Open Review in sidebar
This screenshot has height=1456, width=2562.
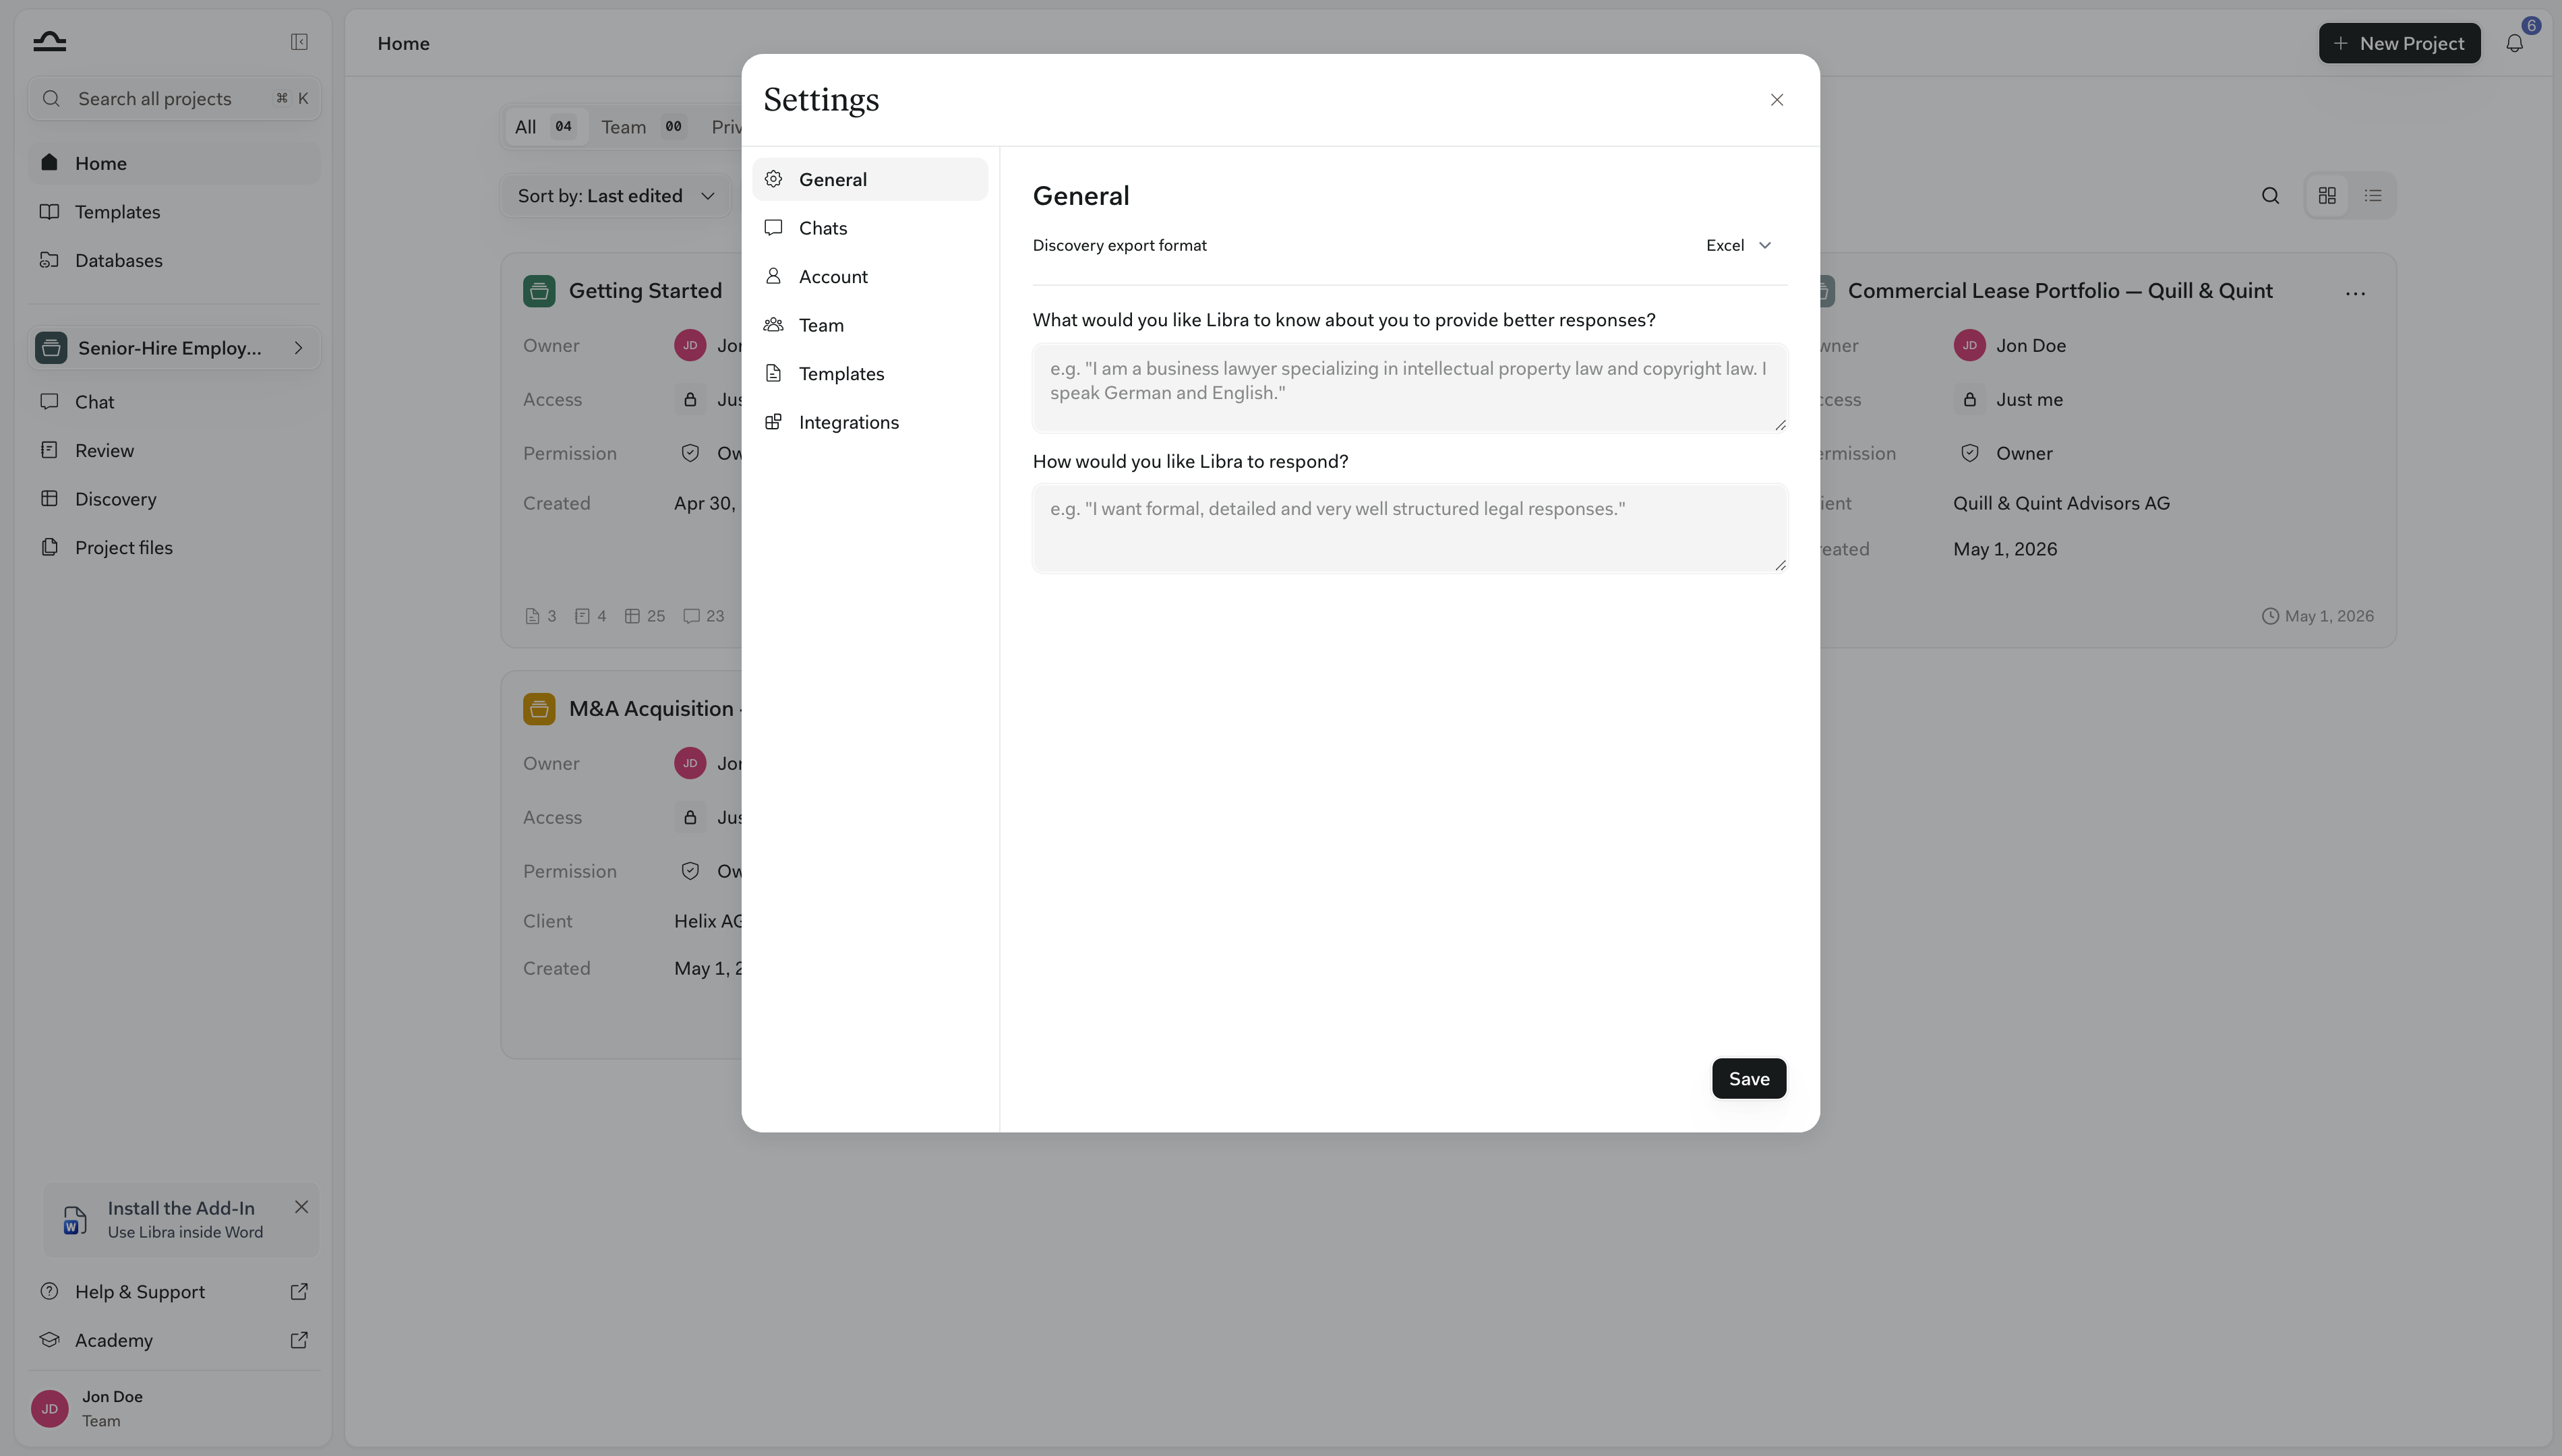[x=174, y=450]
